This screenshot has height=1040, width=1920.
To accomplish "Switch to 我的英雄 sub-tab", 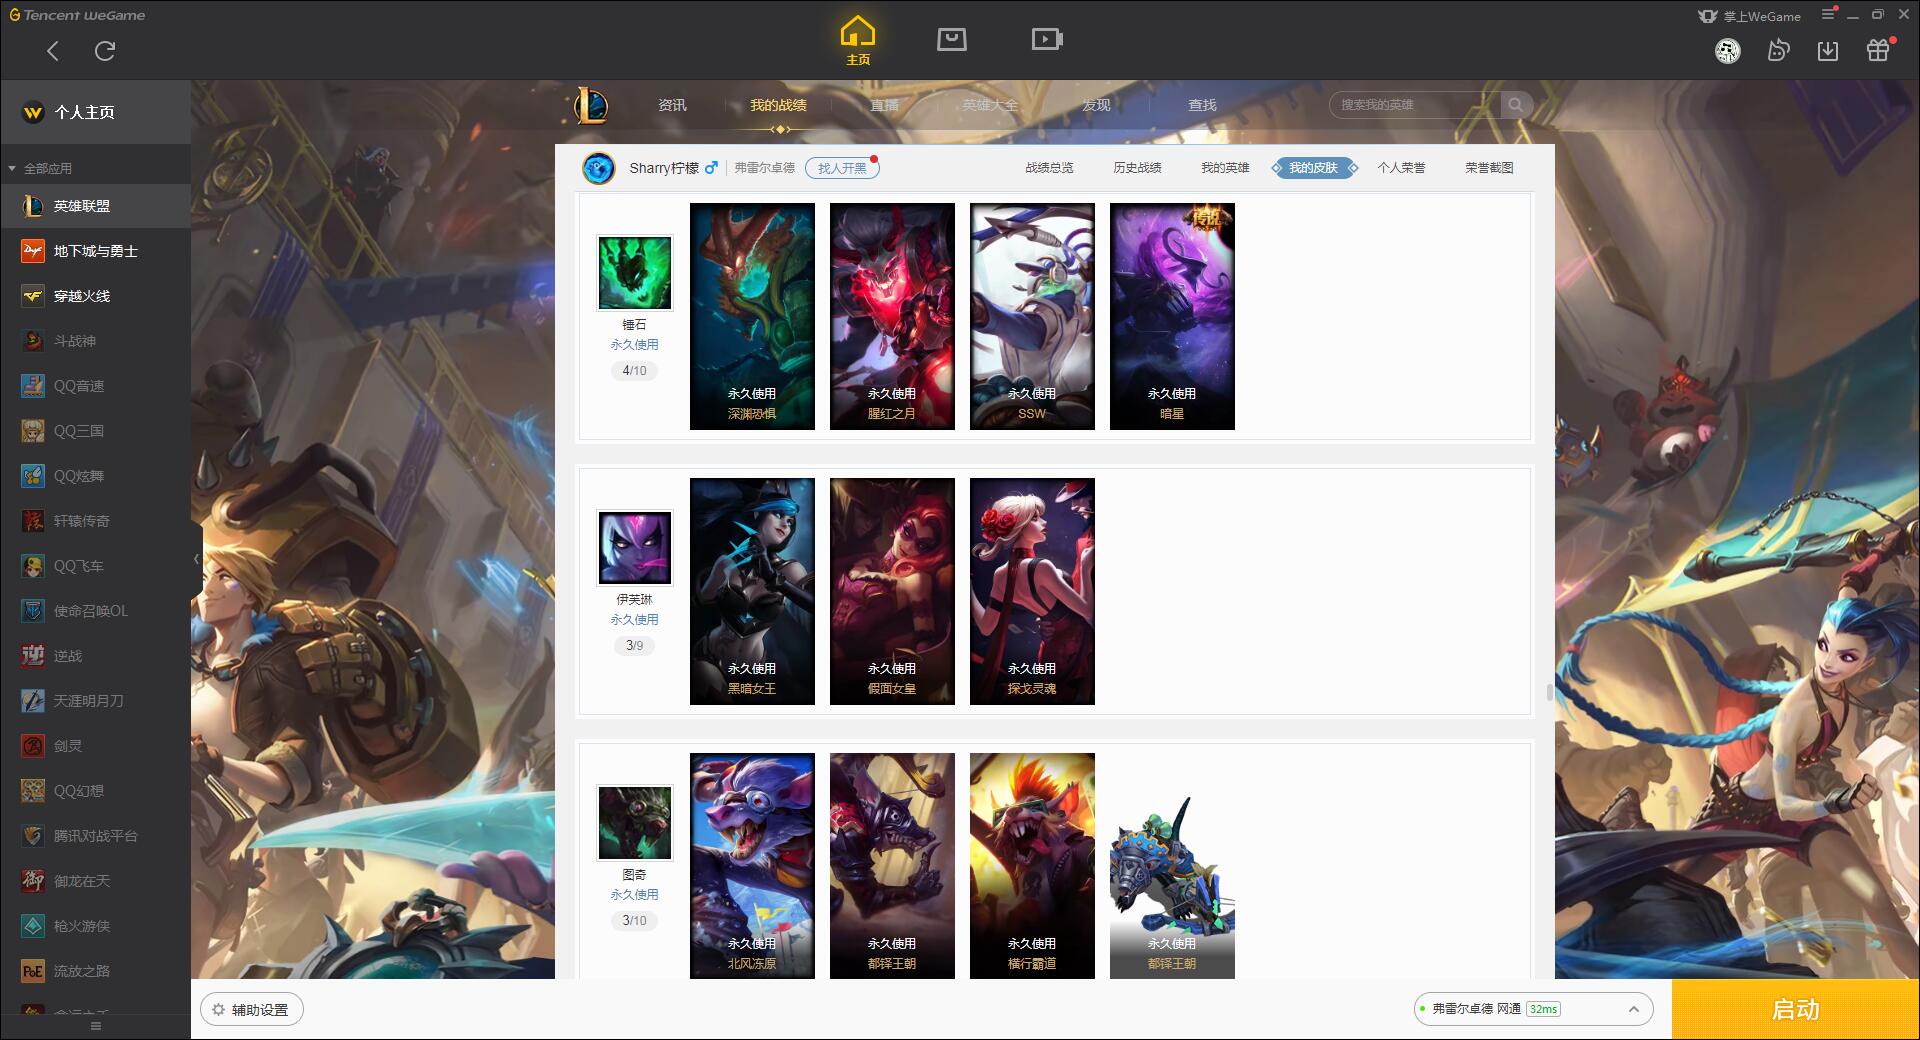I will (1225, 168).
